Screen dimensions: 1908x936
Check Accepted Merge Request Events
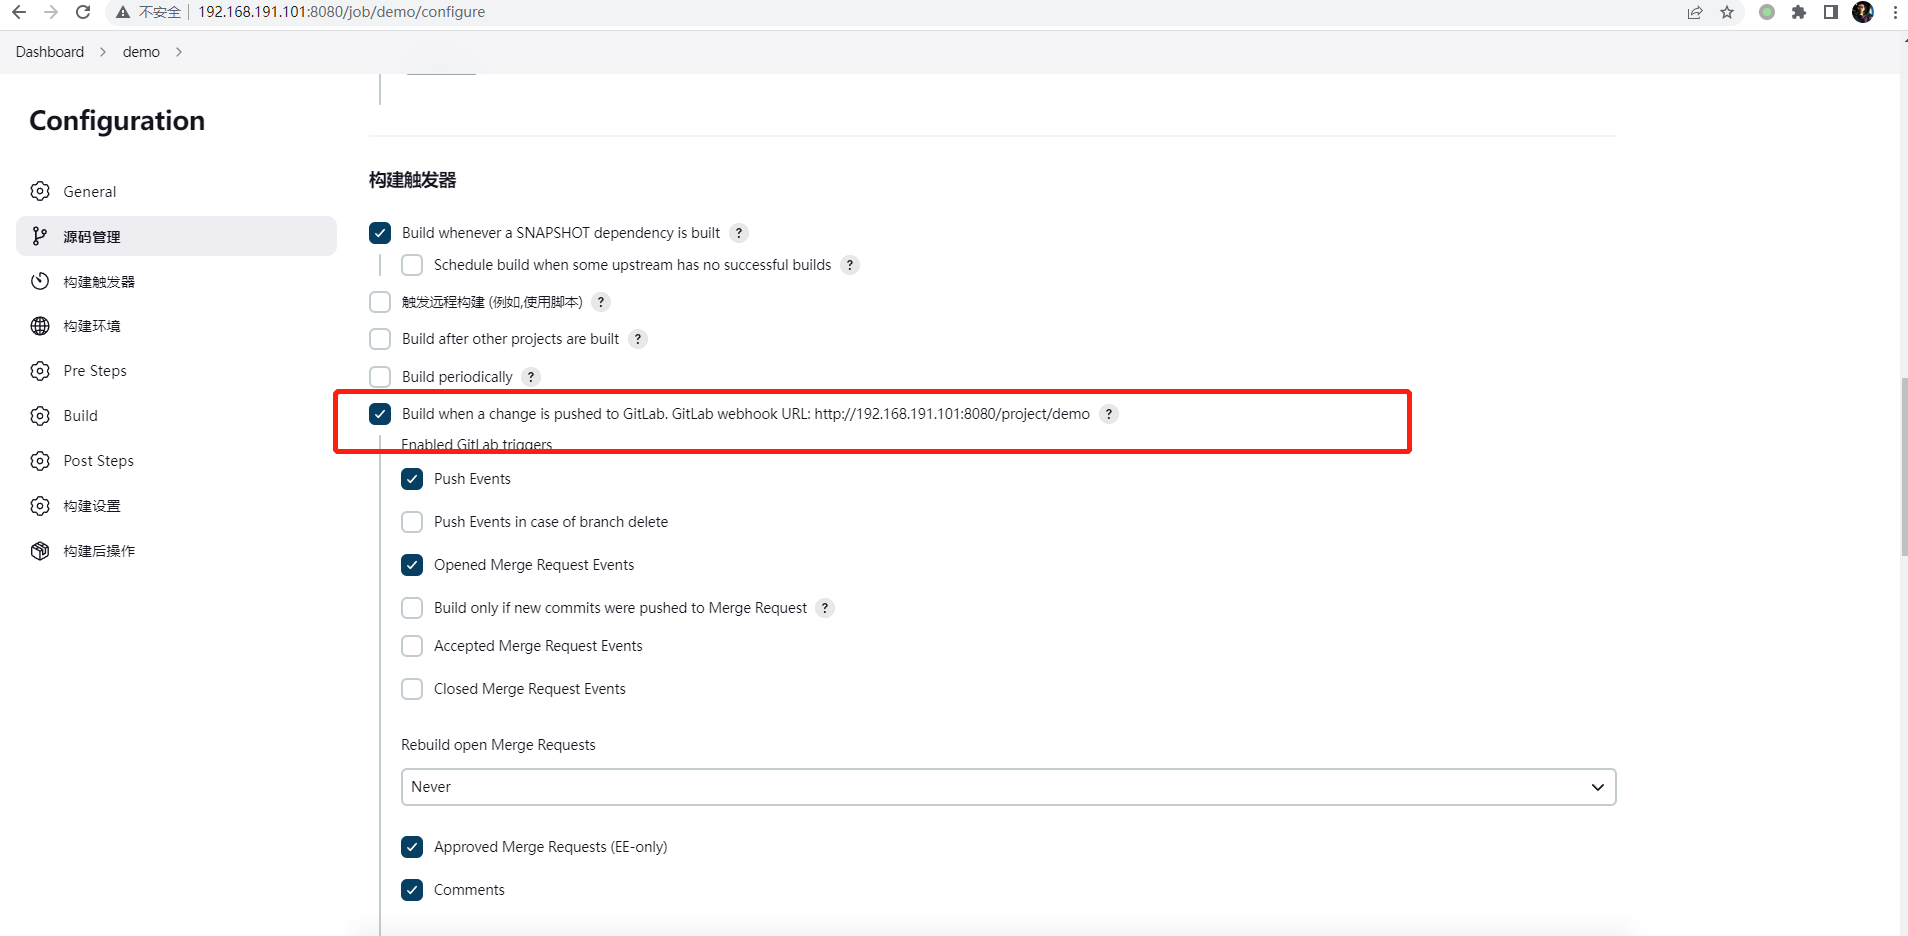[x=411, y=645]
